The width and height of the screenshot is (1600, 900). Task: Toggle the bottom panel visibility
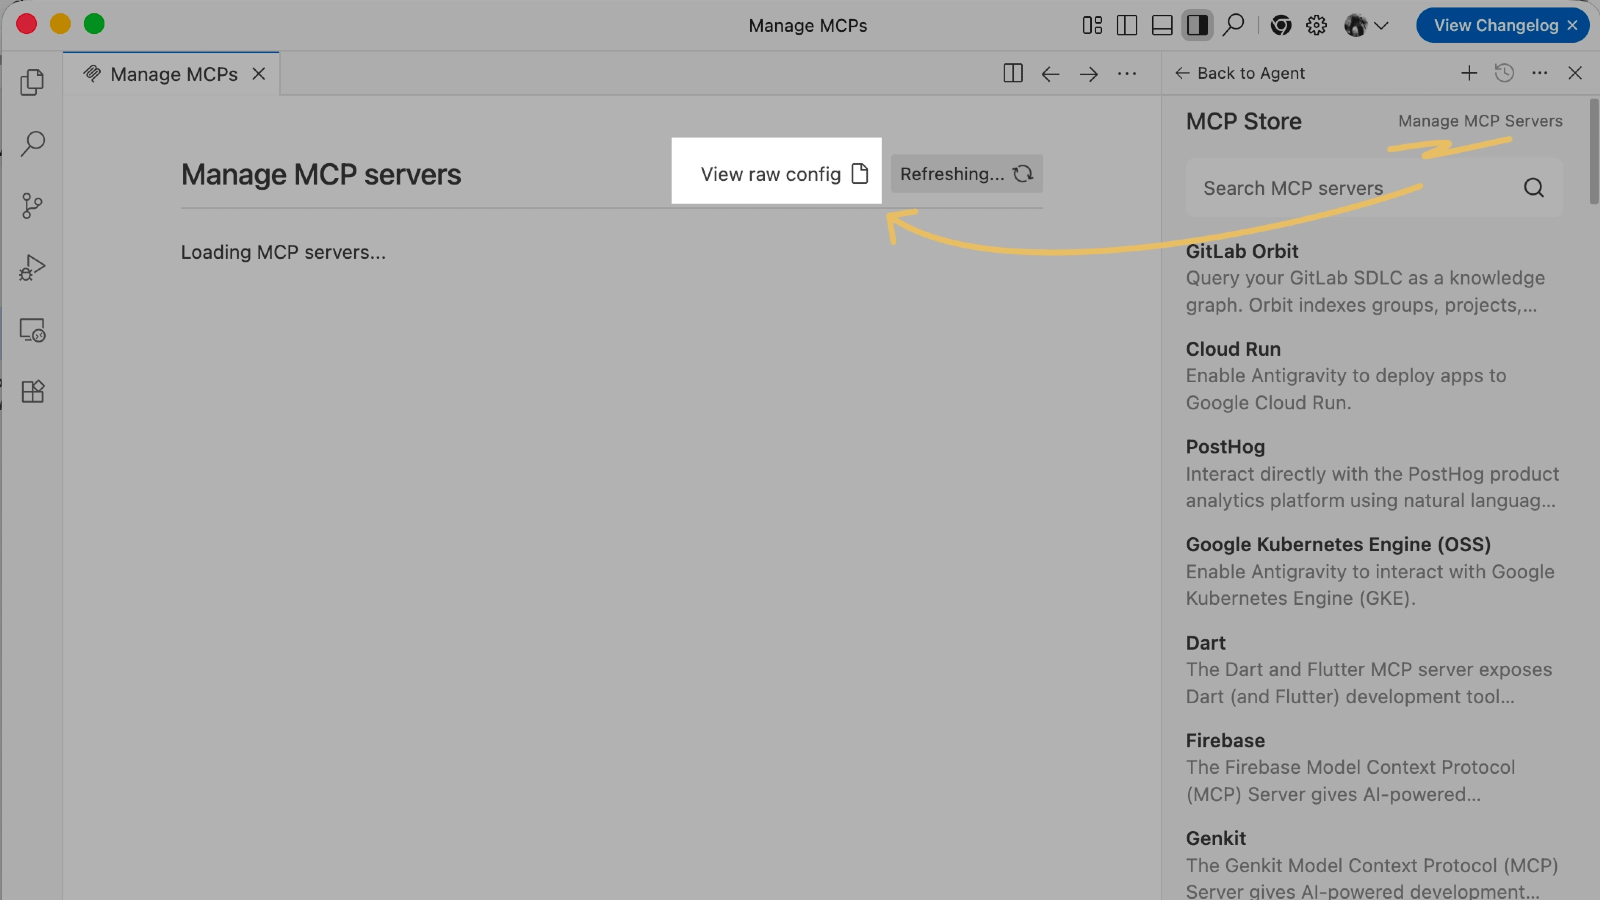[x=1162, y=25]
